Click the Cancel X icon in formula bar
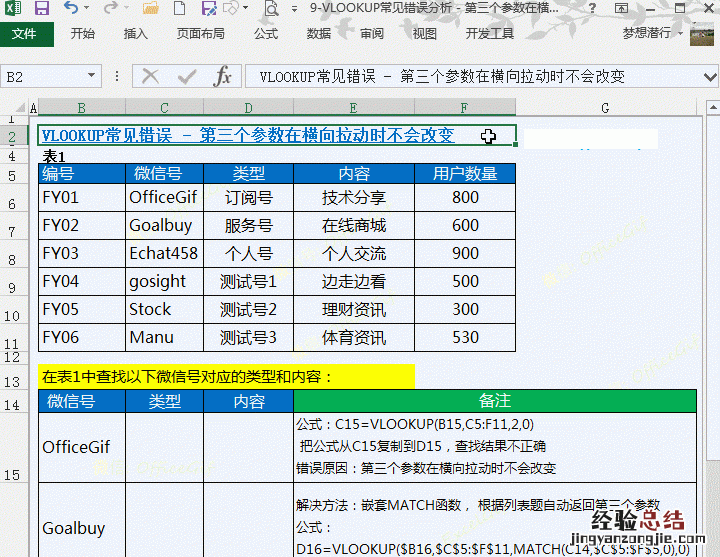The height and width of the screenshot is (557, 720). (151, 77)
